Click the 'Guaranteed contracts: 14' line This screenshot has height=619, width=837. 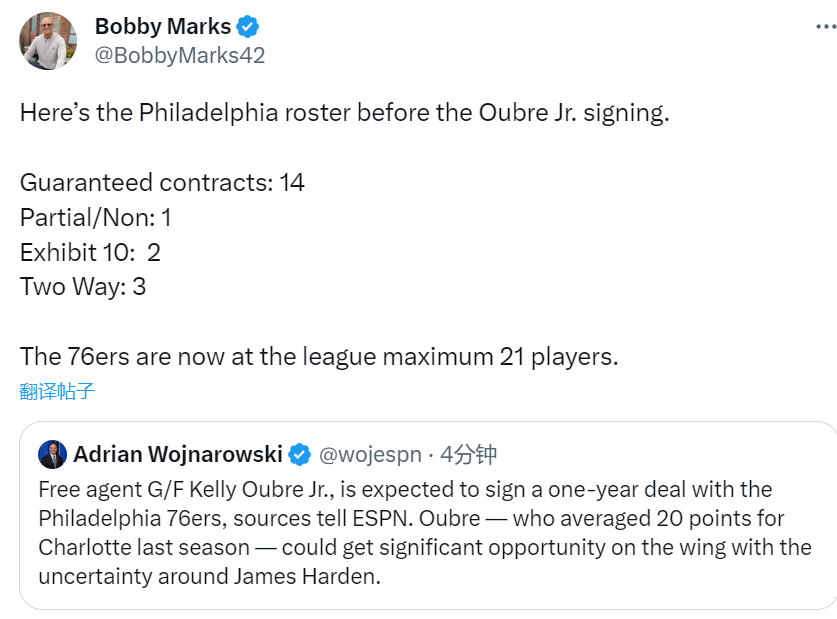tap(162, 182)
